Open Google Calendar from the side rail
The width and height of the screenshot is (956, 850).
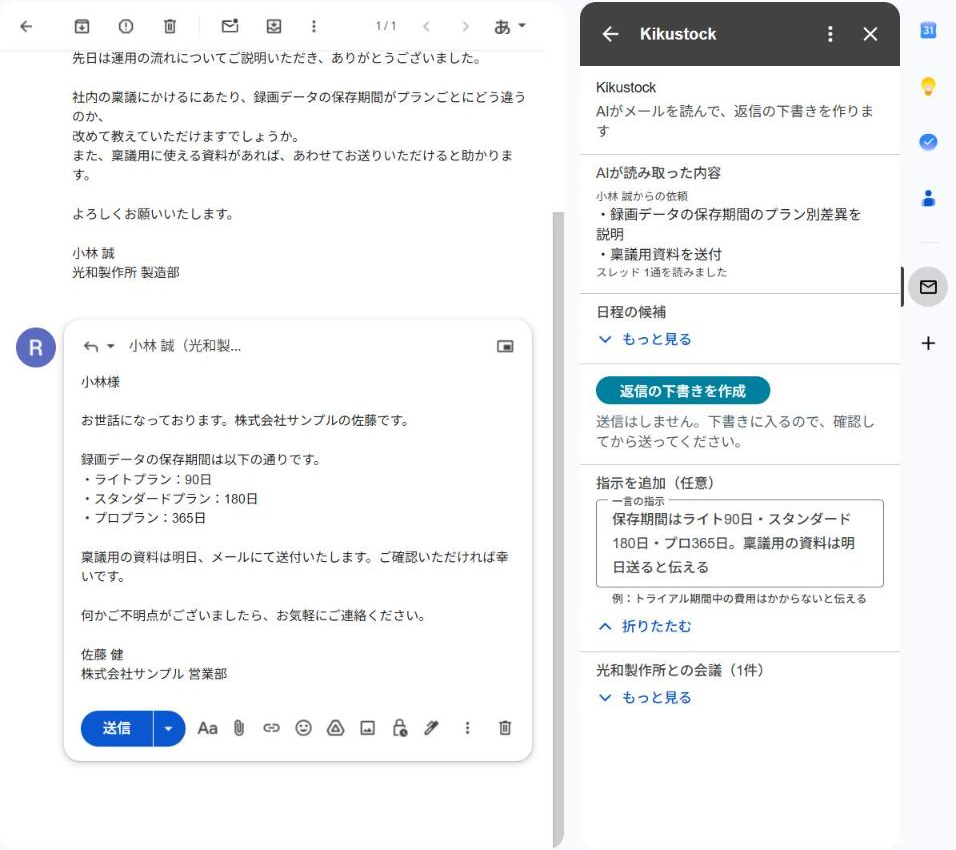pos(928,29)
